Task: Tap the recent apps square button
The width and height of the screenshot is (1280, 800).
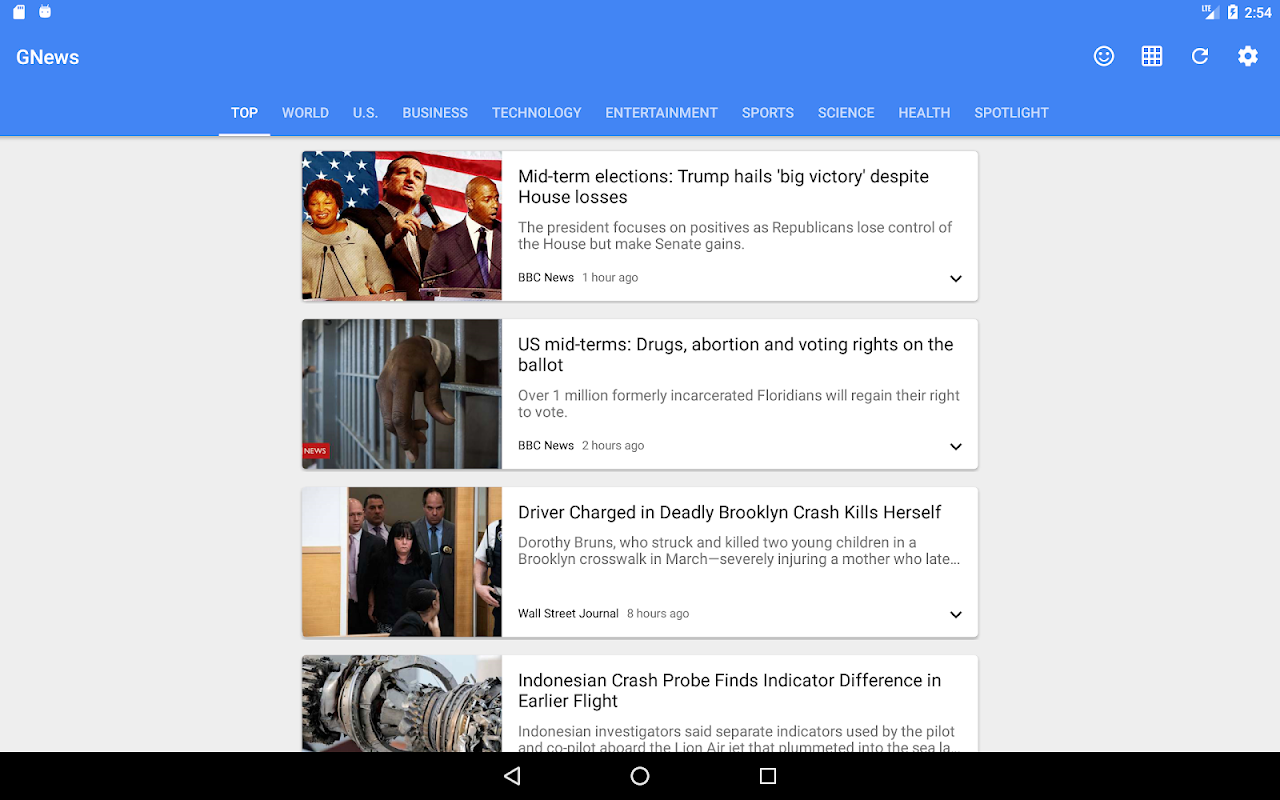Action: (768, 776)
